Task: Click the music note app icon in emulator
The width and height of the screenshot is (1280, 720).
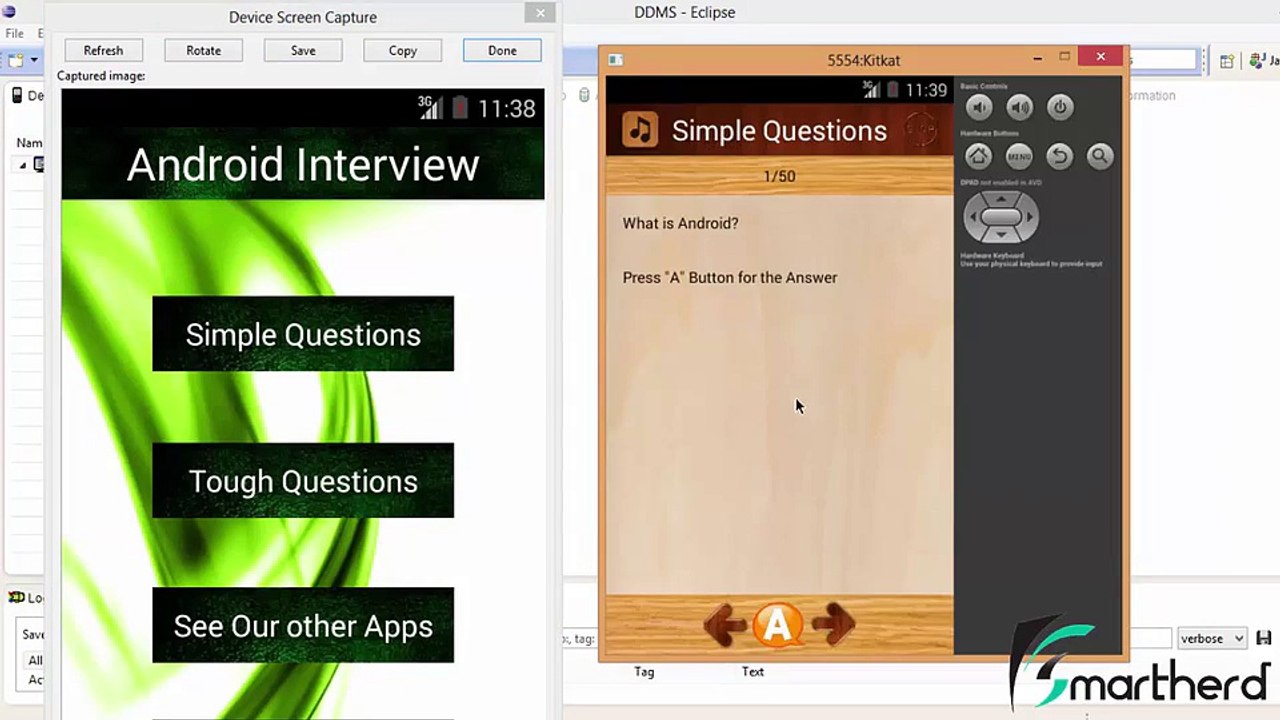Action: click(x=640, y=130)
